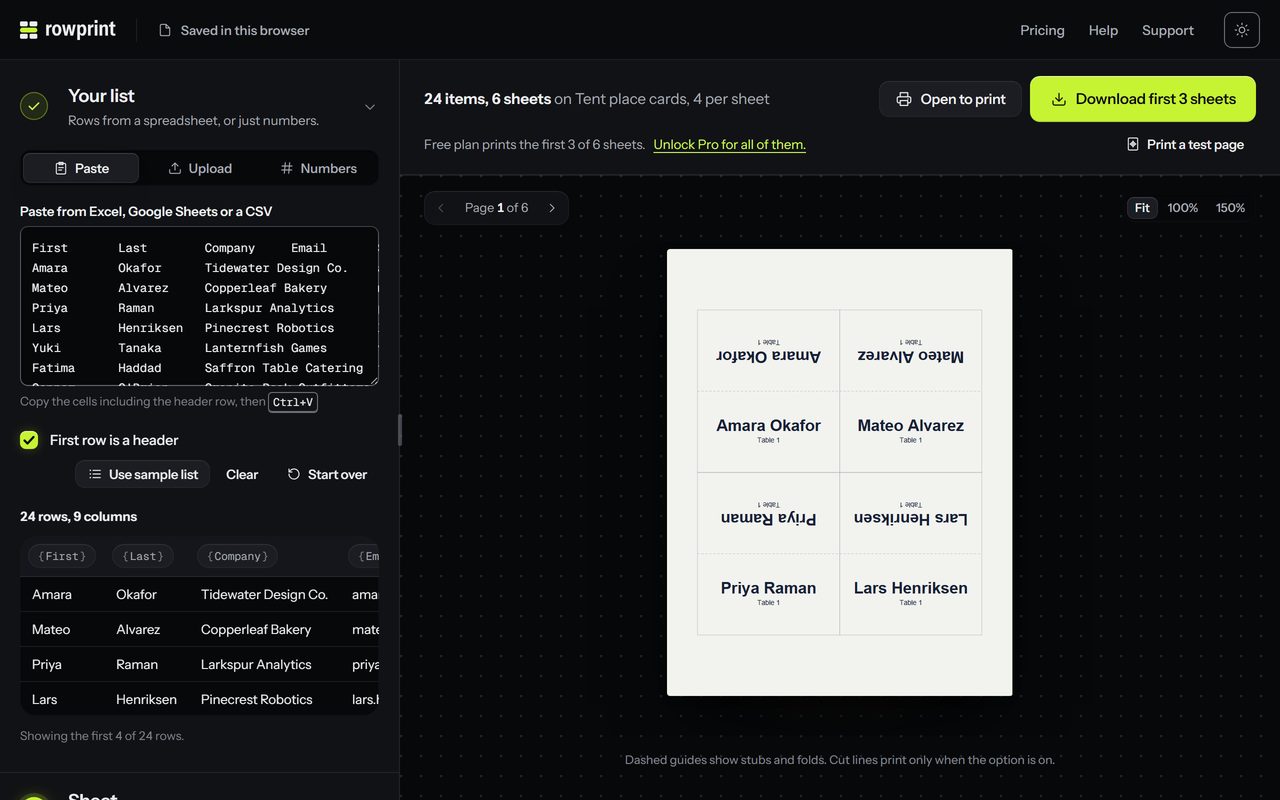1280x800 pixels.
Task: Click the Page 1 of 6 indicator
Action: click(497, 208)
